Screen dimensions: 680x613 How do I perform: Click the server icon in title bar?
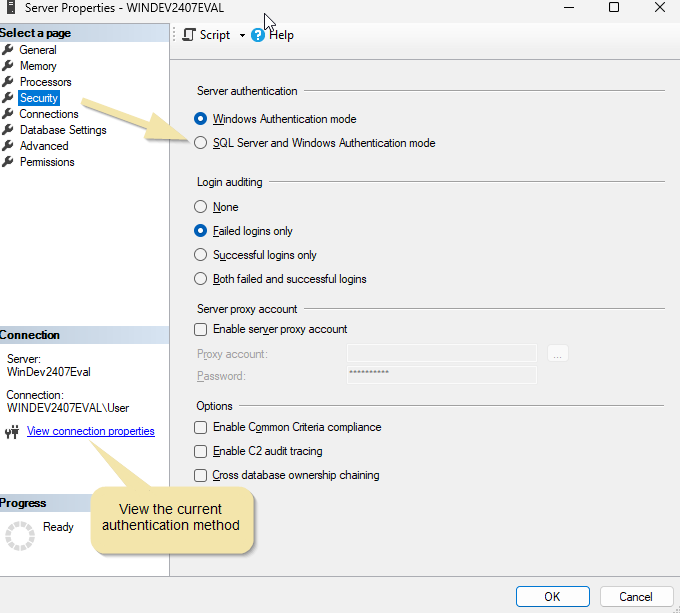pyautogui.click(x=11, y=7)
